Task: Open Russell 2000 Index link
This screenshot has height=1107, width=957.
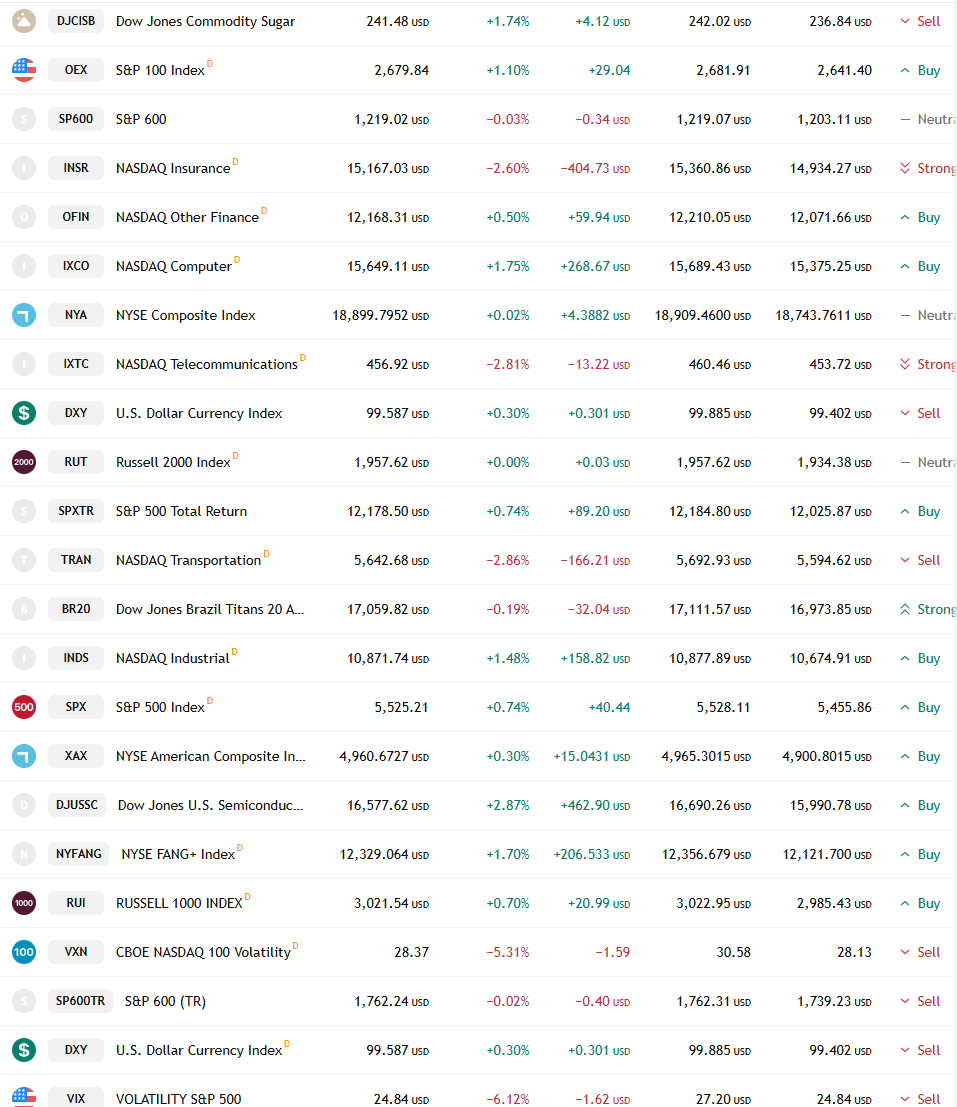Action: point(173,462)
